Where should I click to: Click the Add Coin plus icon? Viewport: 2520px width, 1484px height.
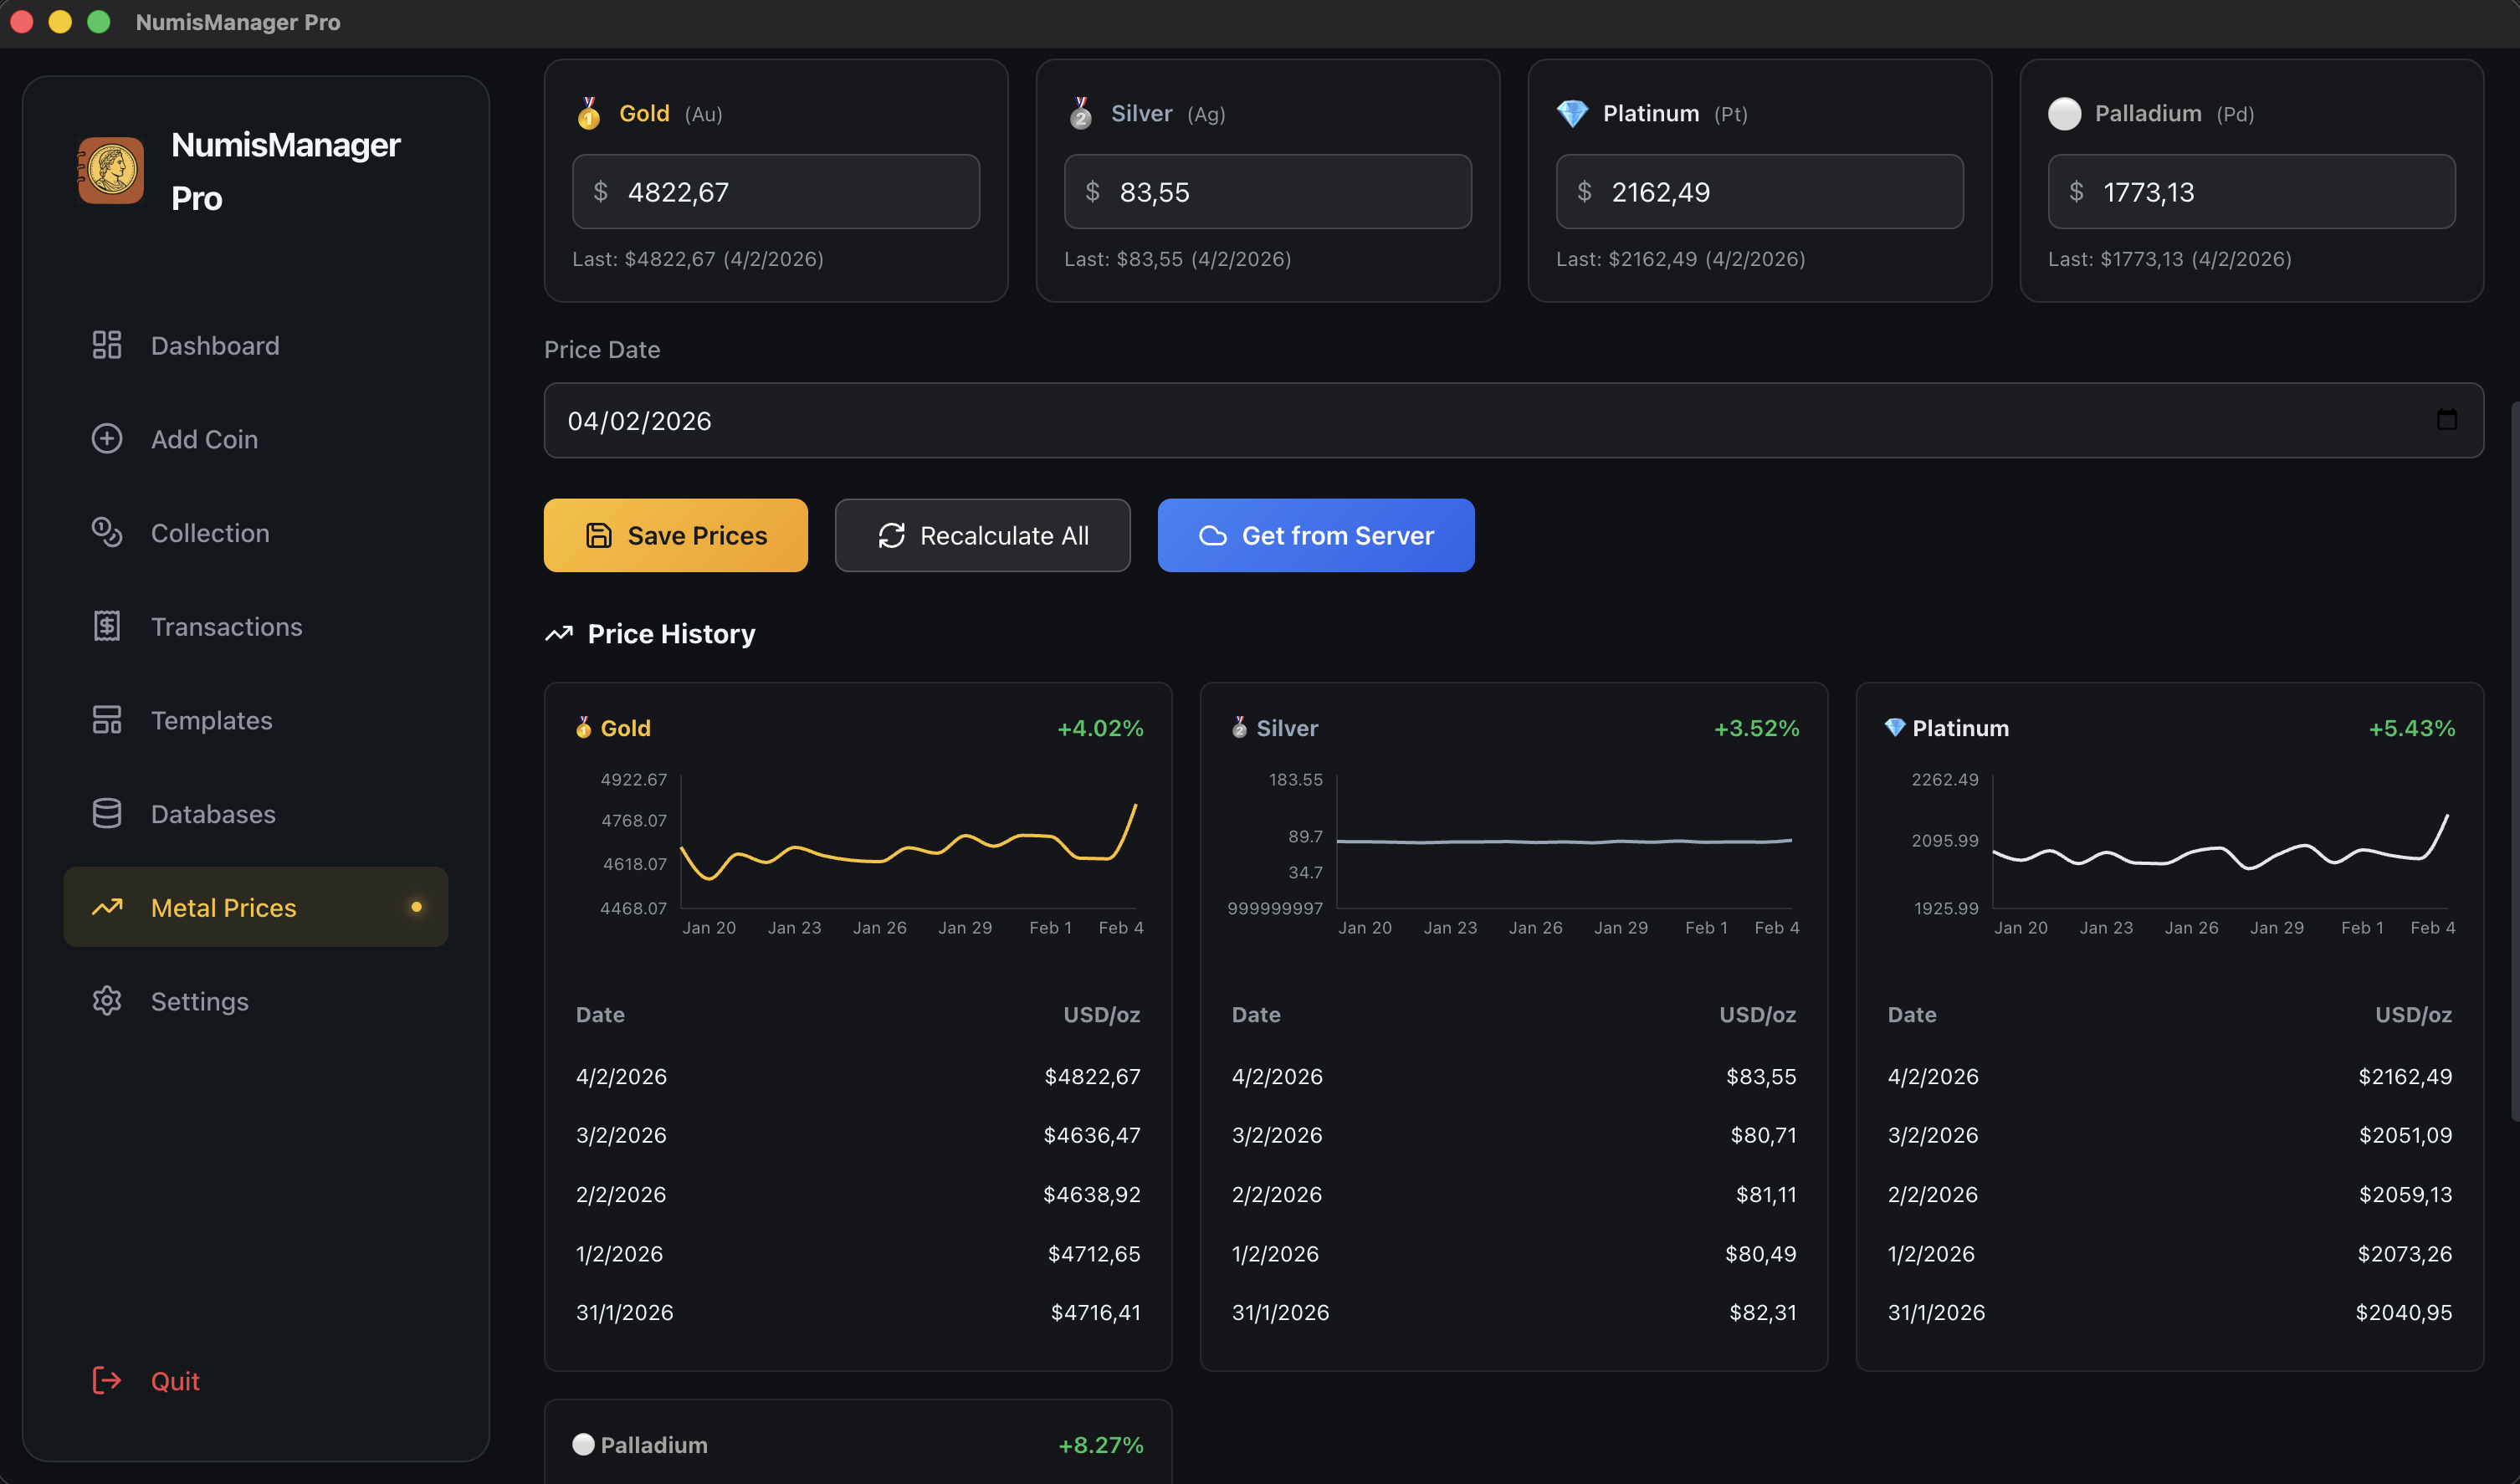click(x=106, y=438)
